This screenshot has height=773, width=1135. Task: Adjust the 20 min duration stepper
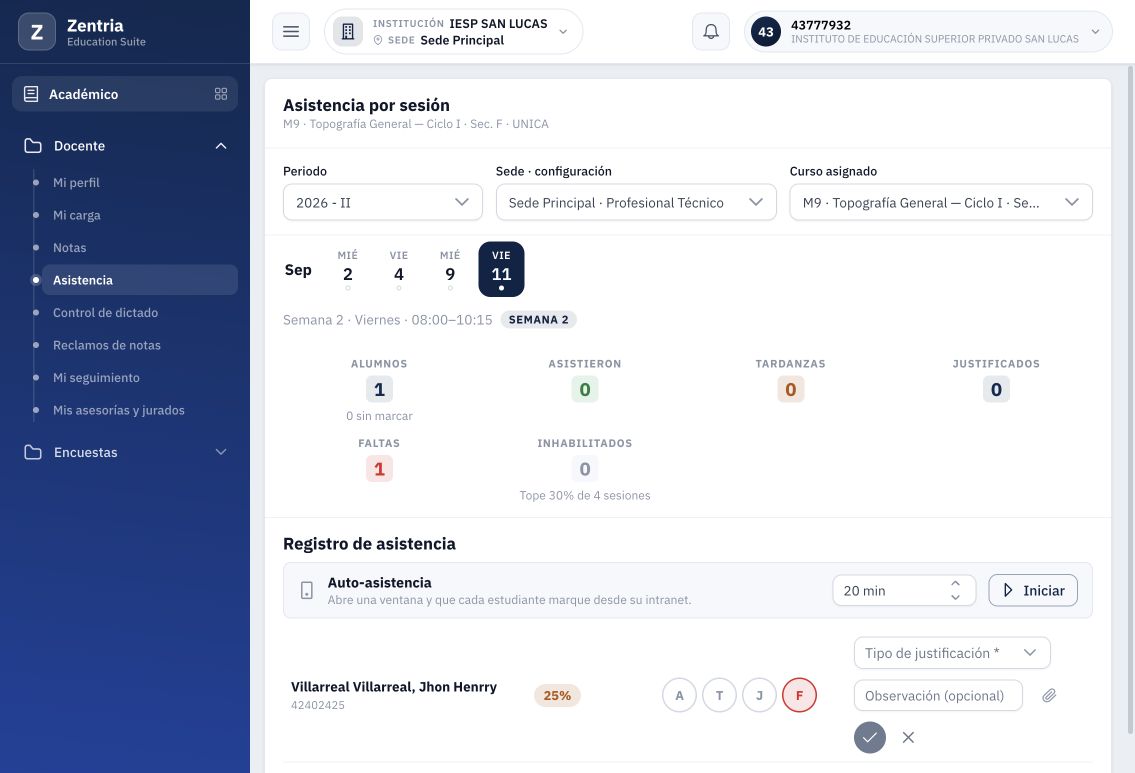point(955,591)
